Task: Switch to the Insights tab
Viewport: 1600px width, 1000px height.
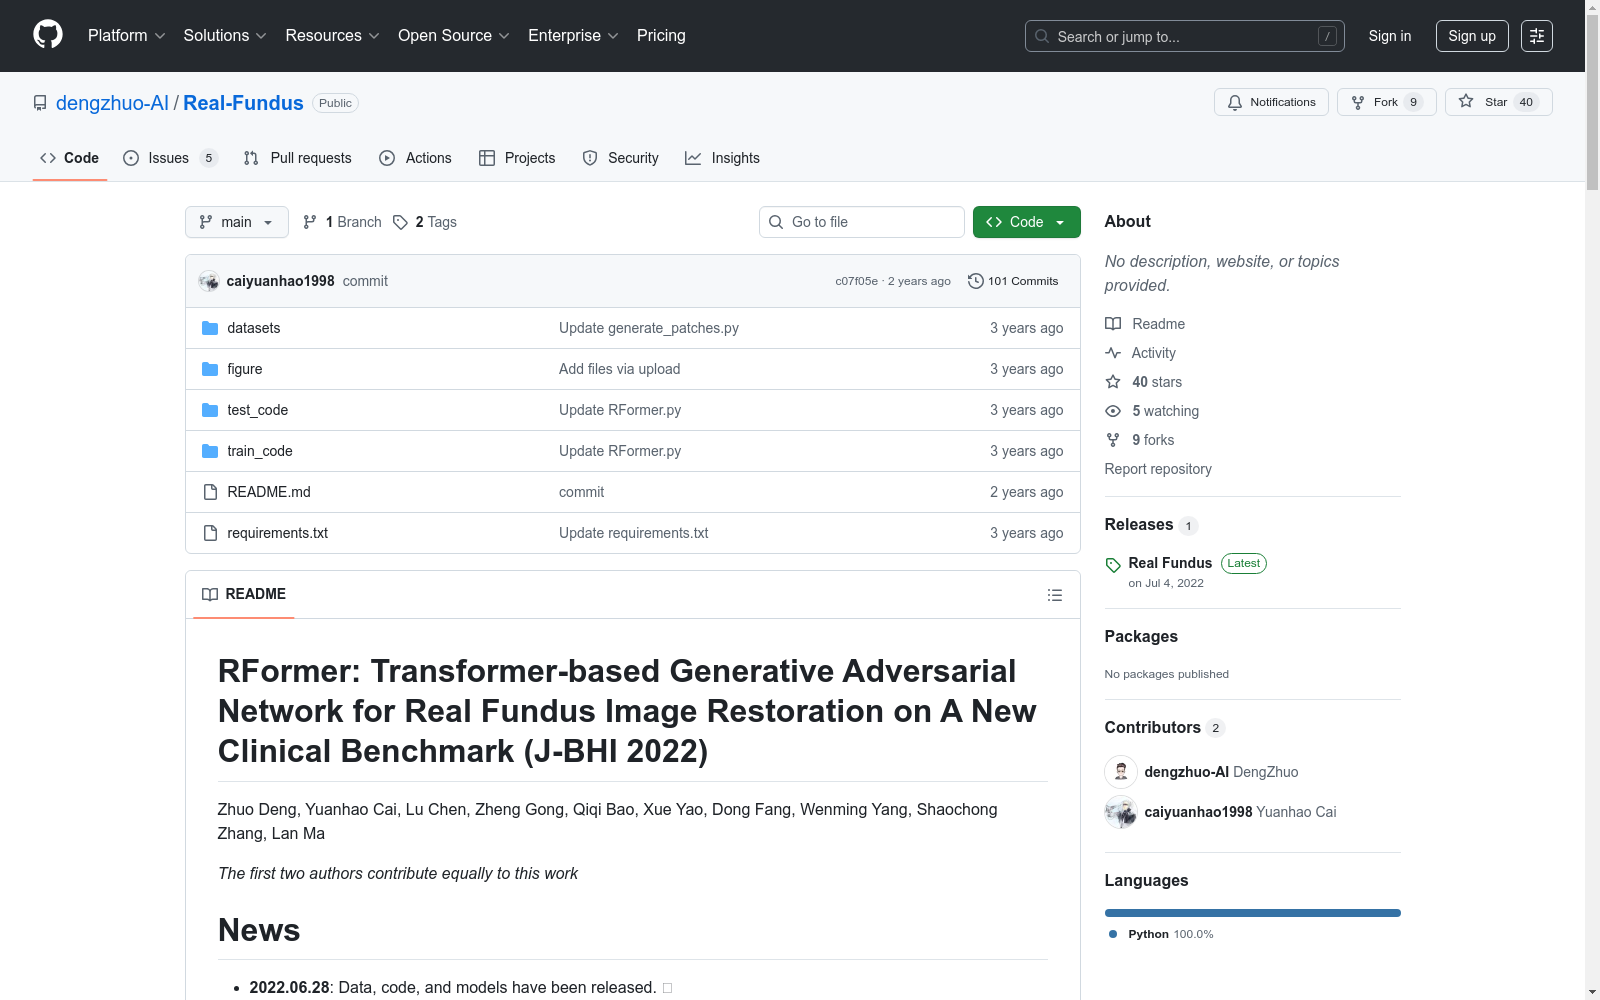Action: click(722, 158)
